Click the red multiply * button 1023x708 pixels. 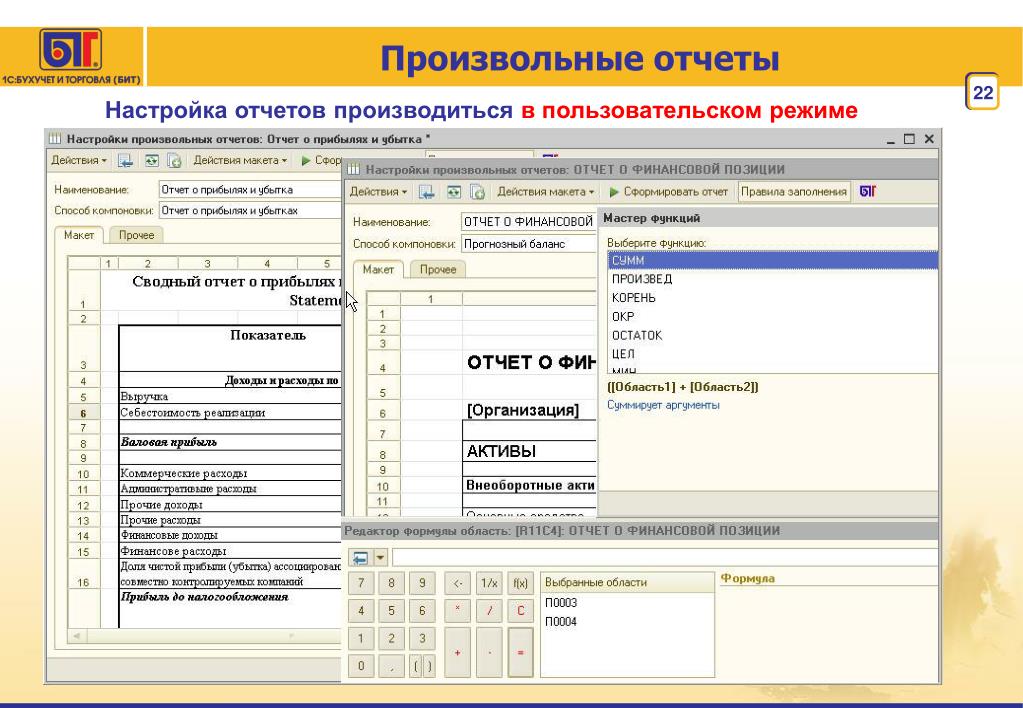tap(457, 611)
